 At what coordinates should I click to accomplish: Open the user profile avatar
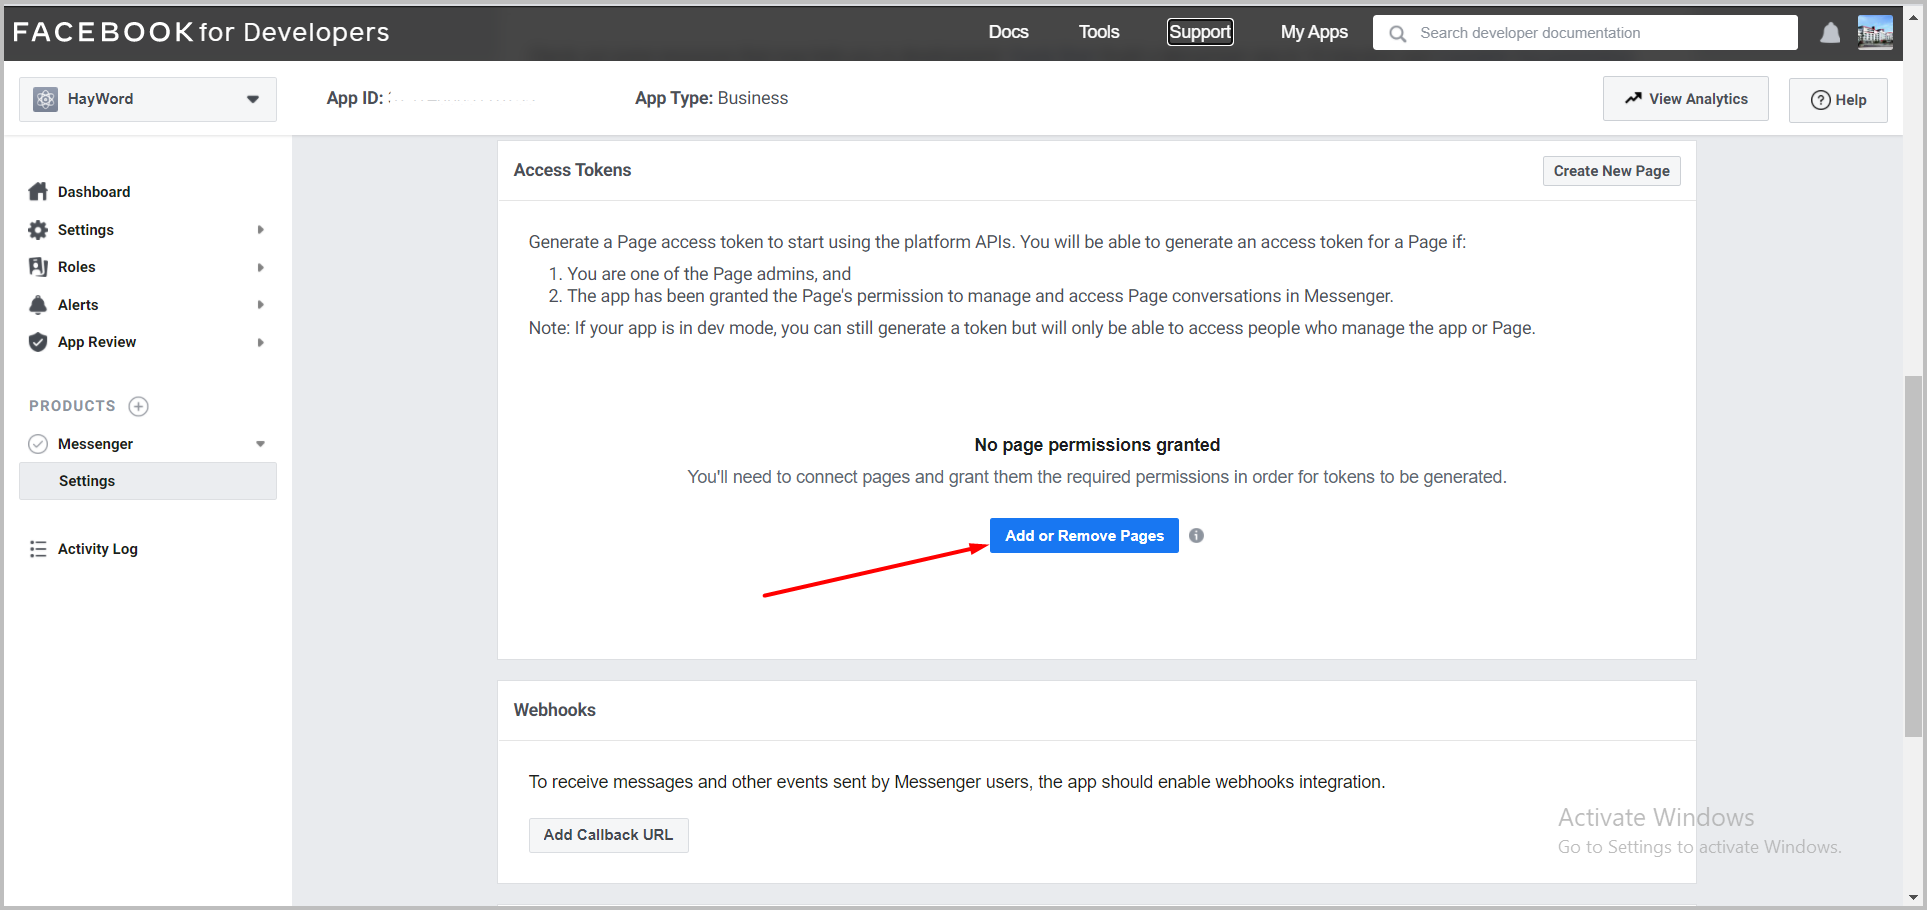[x=1875, y=32]
